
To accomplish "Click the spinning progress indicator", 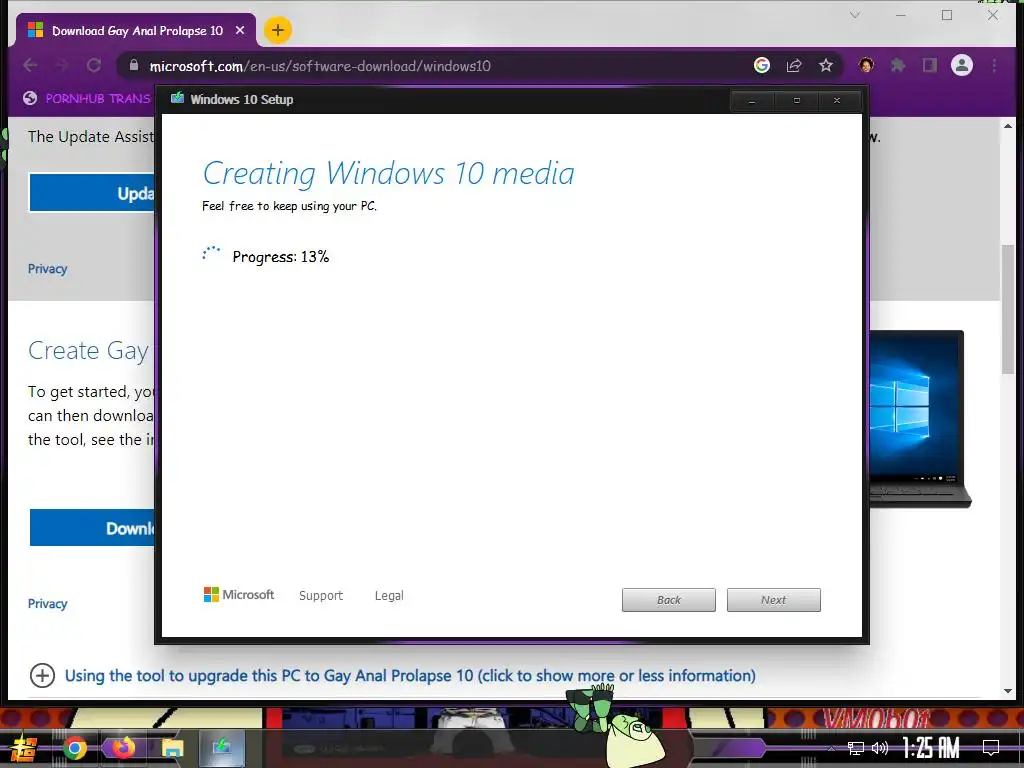I will 211,254.
